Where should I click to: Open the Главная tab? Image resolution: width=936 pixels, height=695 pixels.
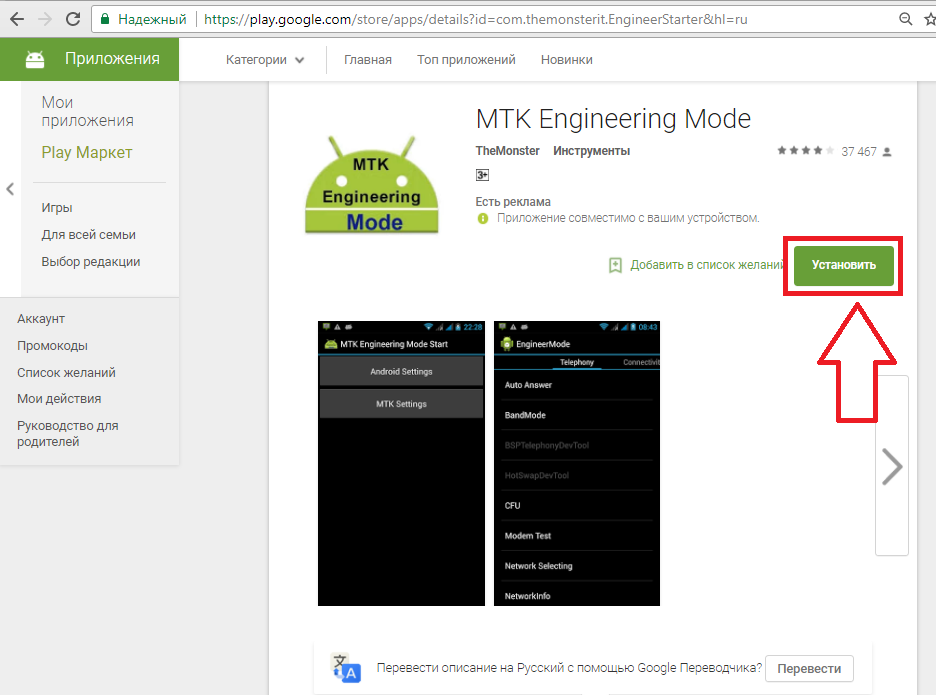pyautogui.click(x=368, y=60)
